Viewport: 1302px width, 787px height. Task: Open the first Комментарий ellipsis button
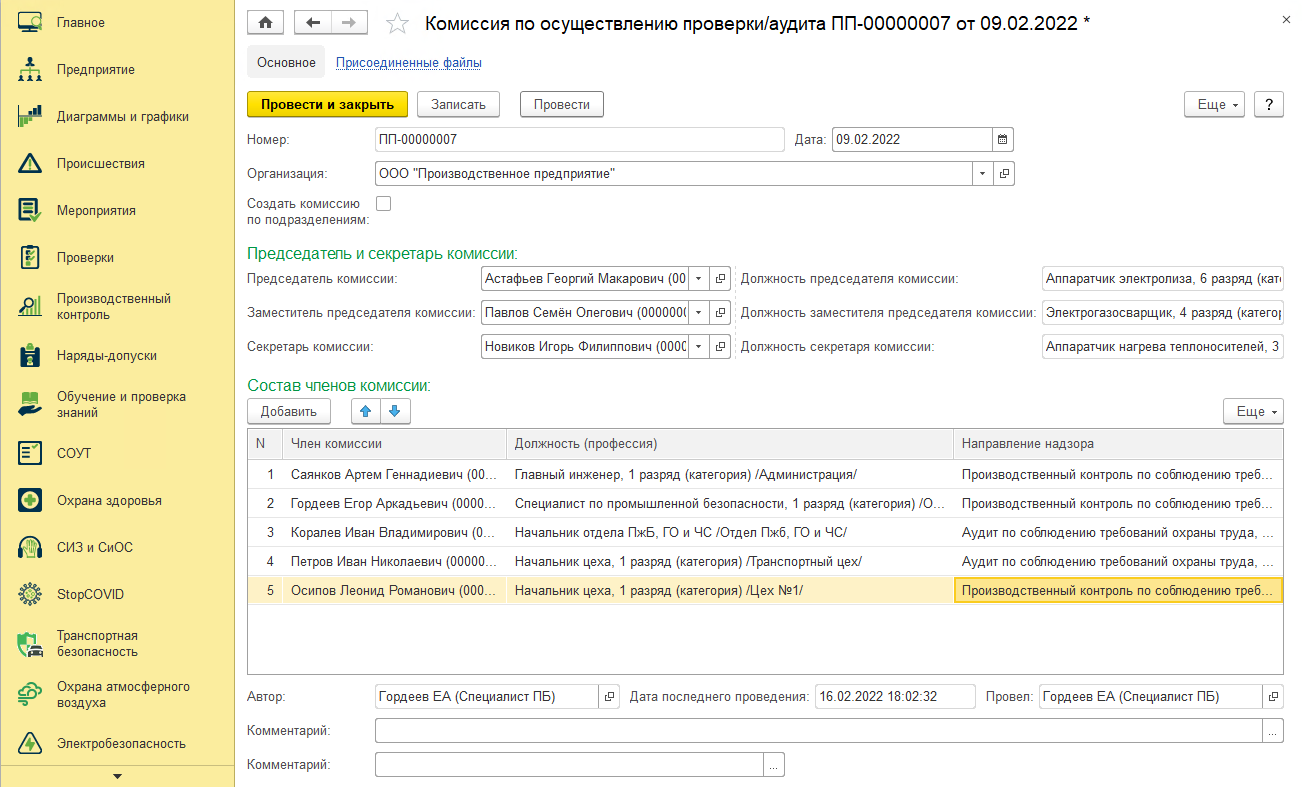coord(1273,731)
